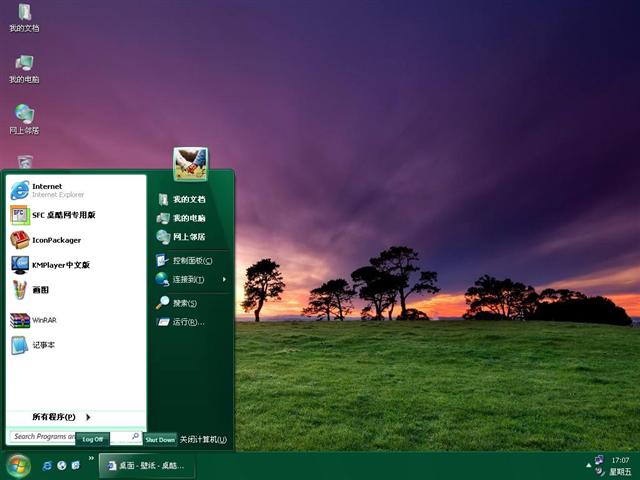The width and height of the screenshot is (640, 480).
Task: Expand the 连接到 submenu
Action: (x=190, y=280)
